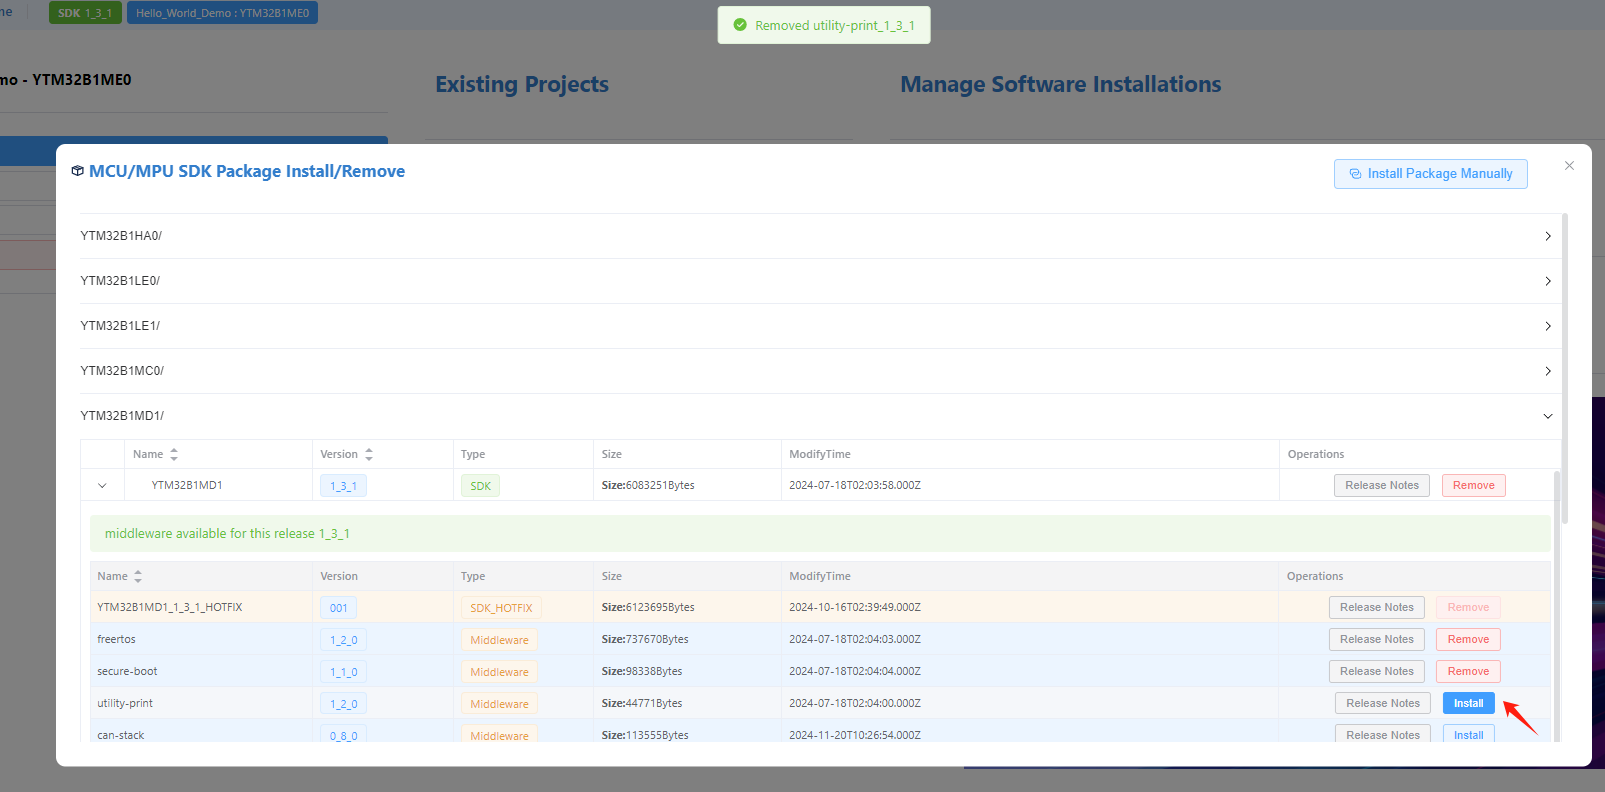Click utility-print version tag 1_2_0
This screenshot has width=1605, height=792.
(343, 704)
